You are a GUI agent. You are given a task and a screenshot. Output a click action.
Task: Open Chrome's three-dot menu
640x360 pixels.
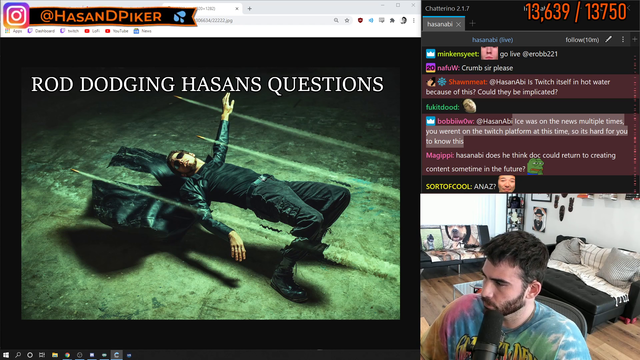[413, 20]
